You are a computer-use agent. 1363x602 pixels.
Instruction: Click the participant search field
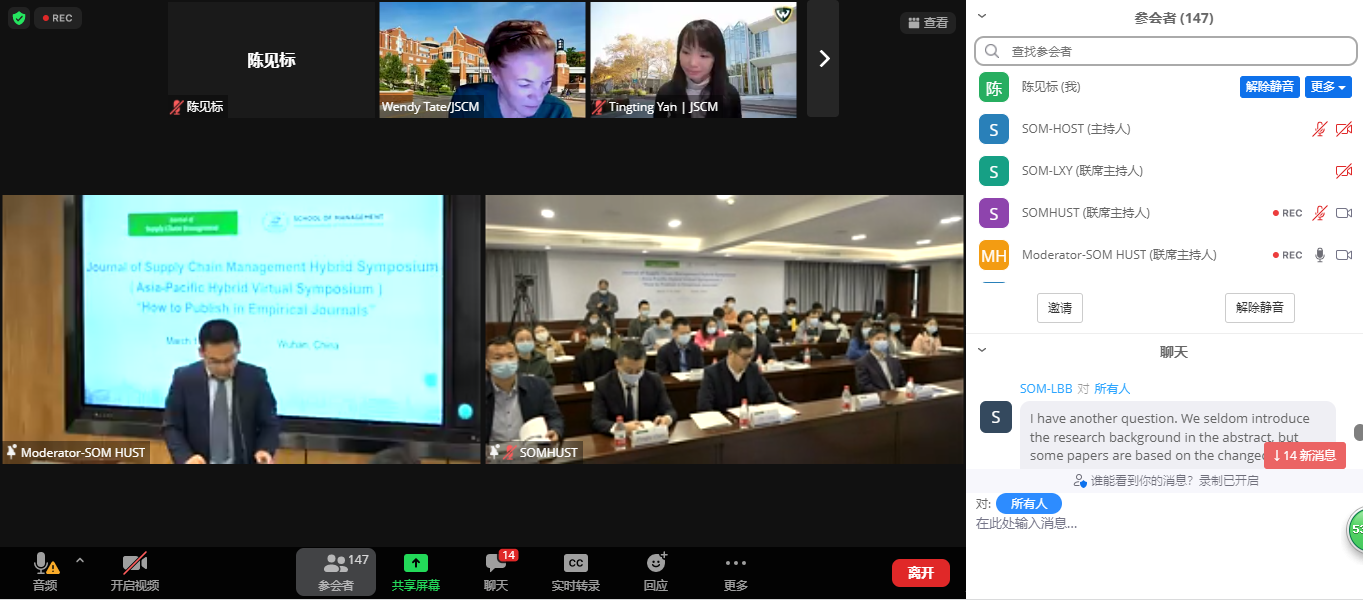tap(1164, 51)
